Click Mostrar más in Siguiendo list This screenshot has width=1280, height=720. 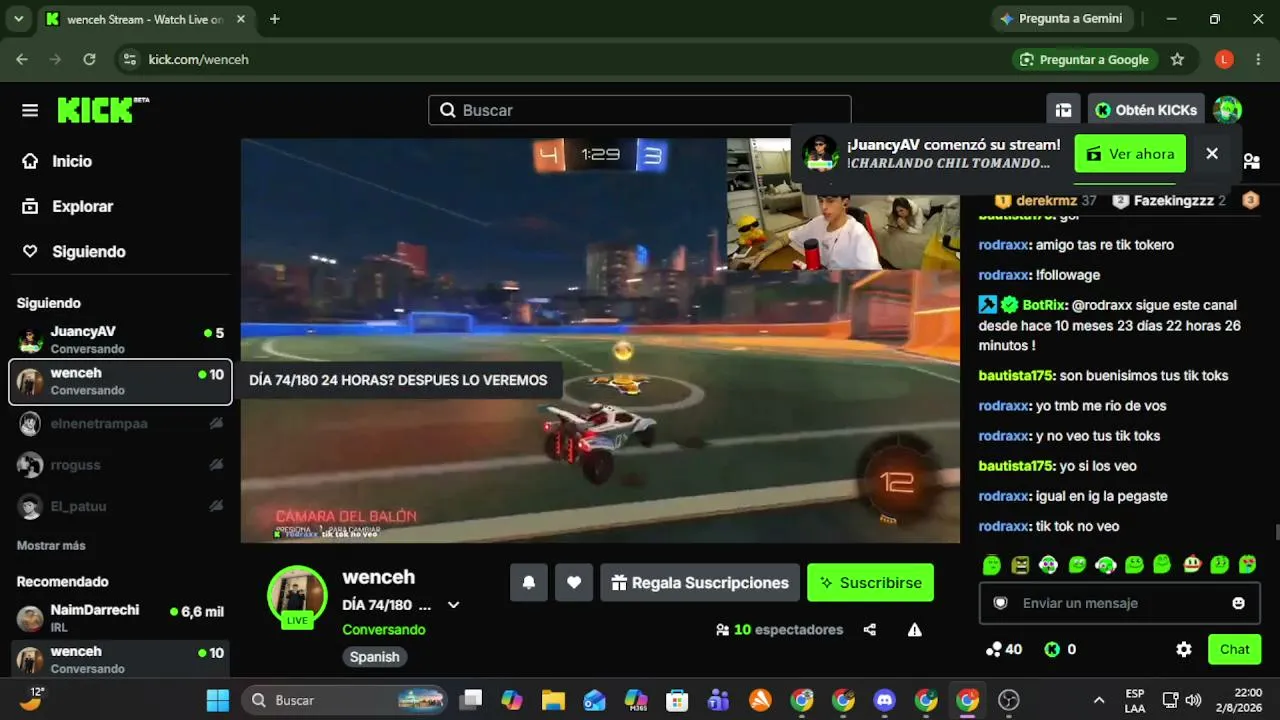click(51, 546)
